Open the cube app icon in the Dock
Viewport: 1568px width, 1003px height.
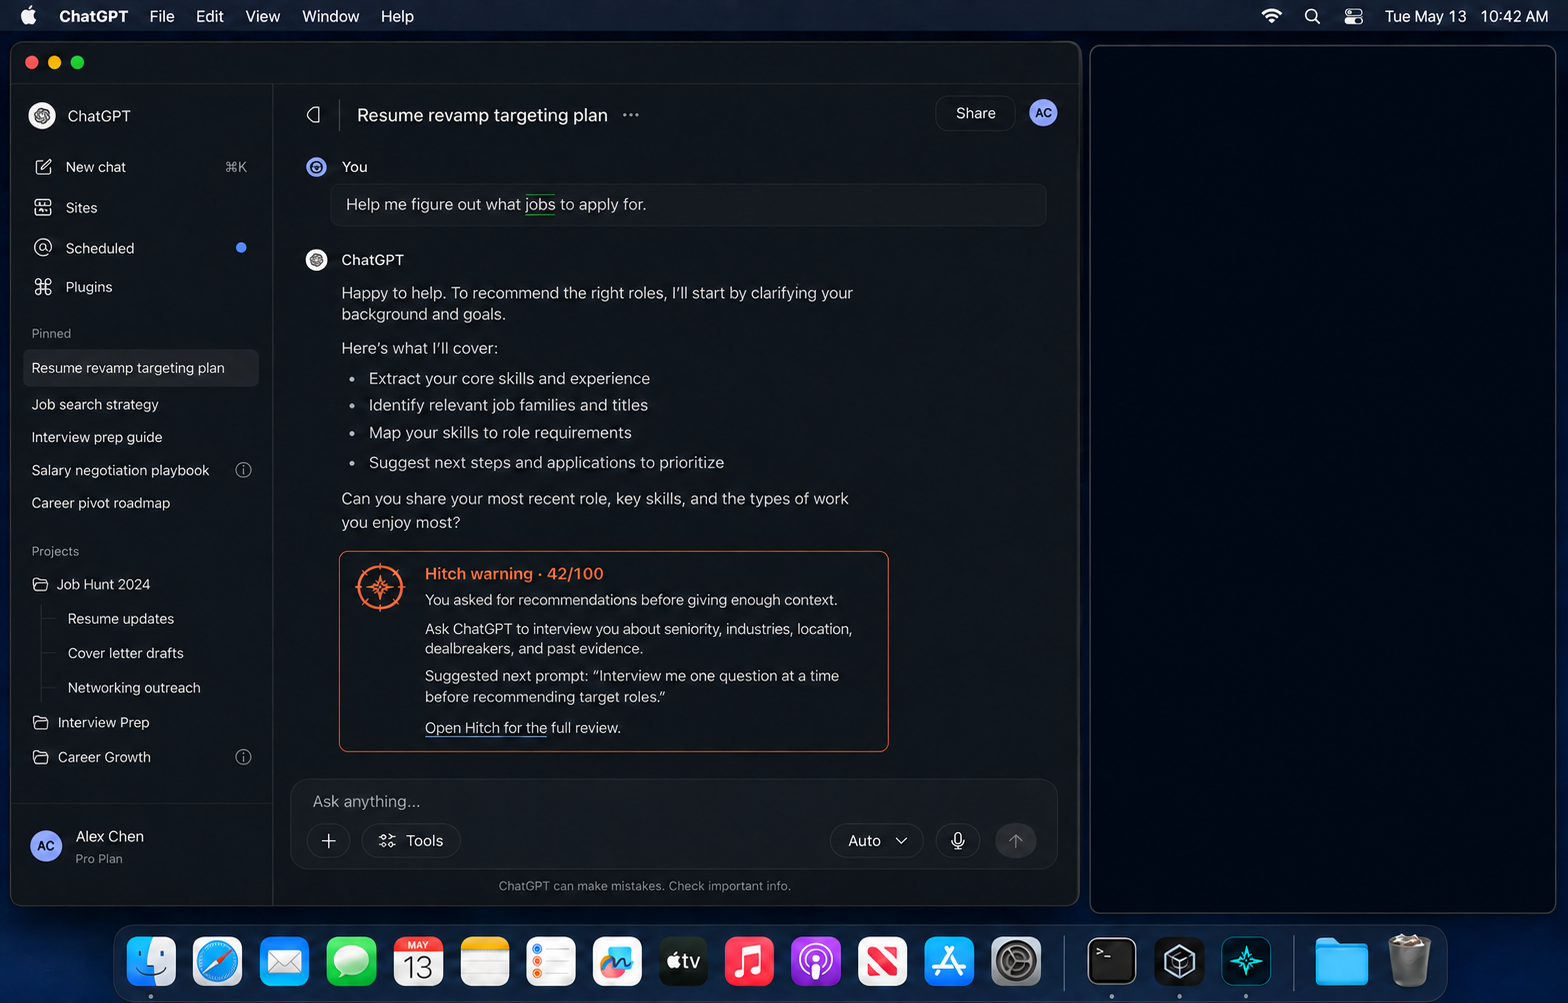[1179, 962]
